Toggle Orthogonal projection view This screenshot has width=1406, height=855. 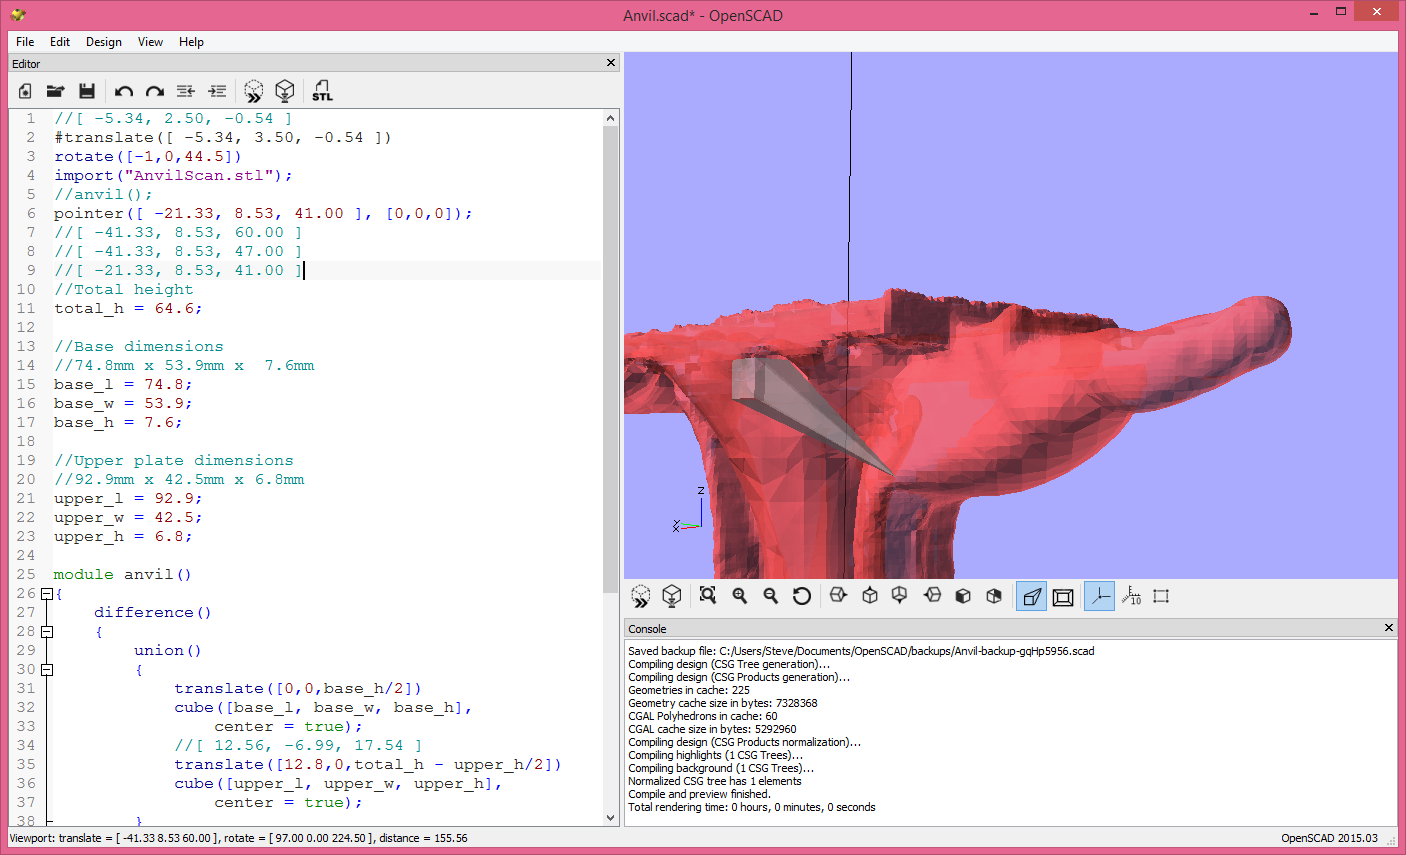click(x=1063, y=597)
